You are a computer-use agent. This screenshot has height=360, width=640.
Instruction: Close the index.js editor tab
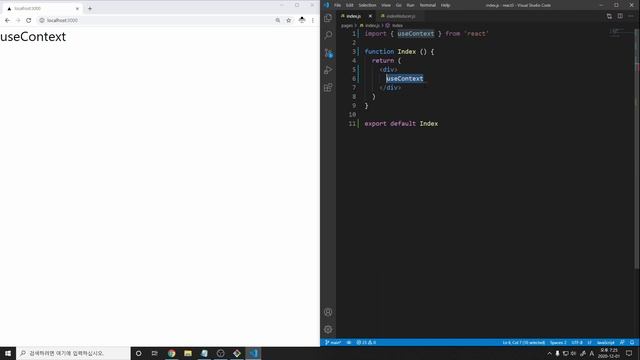tap(370, 16)
